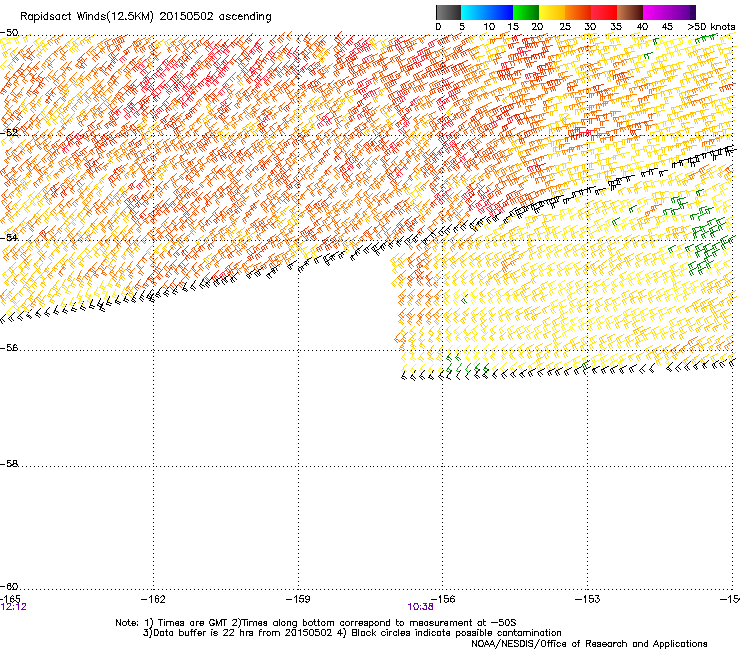This screenshot has width=740, height=650.
Task: Click the -60 latitude axis label
Action: [x=9, y=587]
